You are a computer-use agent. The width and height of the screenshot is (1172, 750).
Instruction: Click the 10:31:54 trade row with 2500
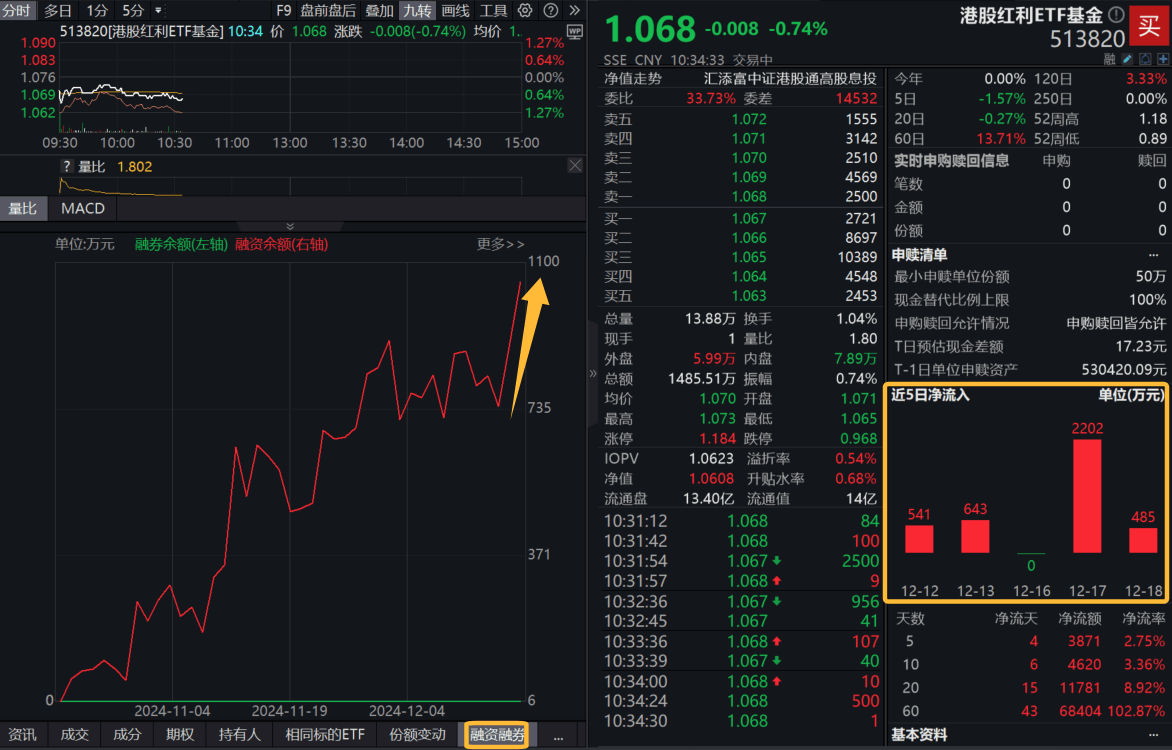tap(741, 561)
